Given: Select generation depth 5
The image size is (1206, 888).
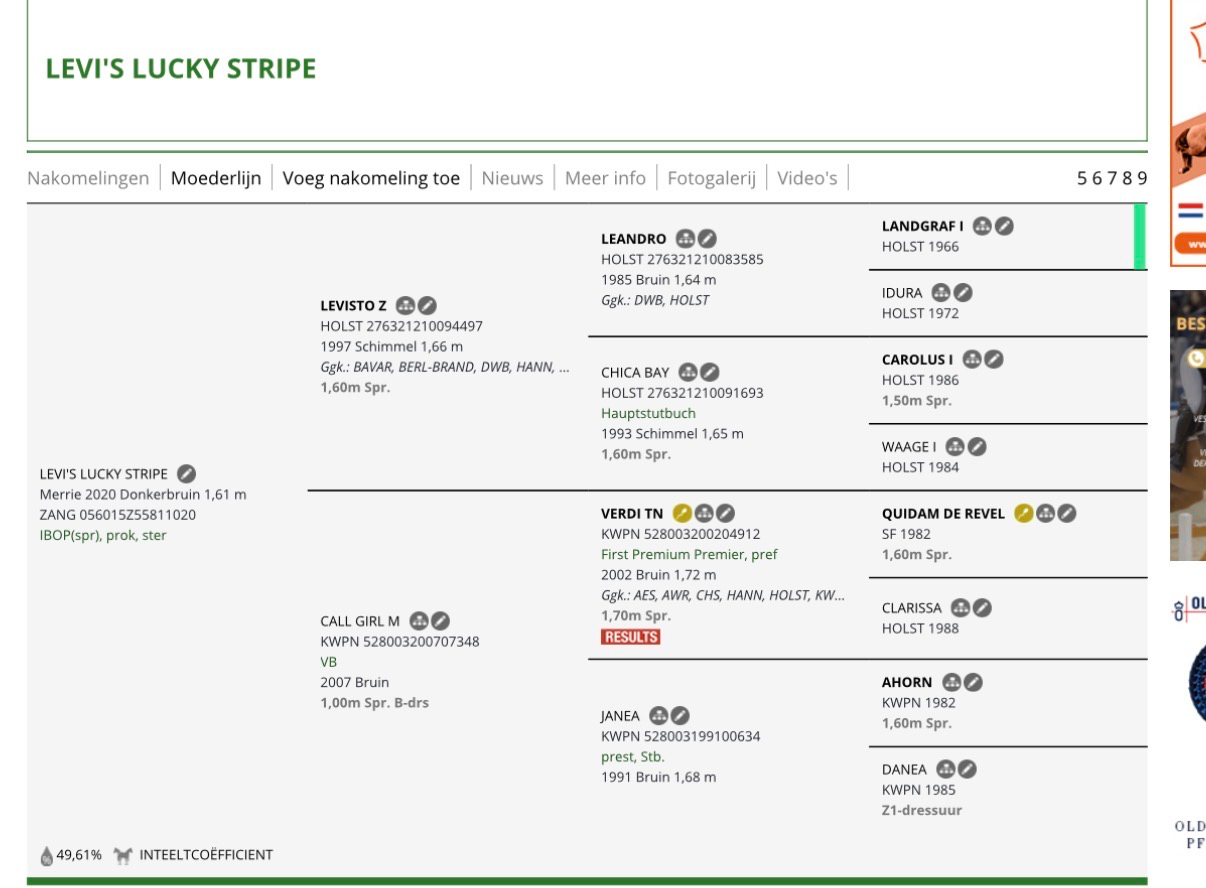Looking at the screenshot, I should [x=1082, y=178].
